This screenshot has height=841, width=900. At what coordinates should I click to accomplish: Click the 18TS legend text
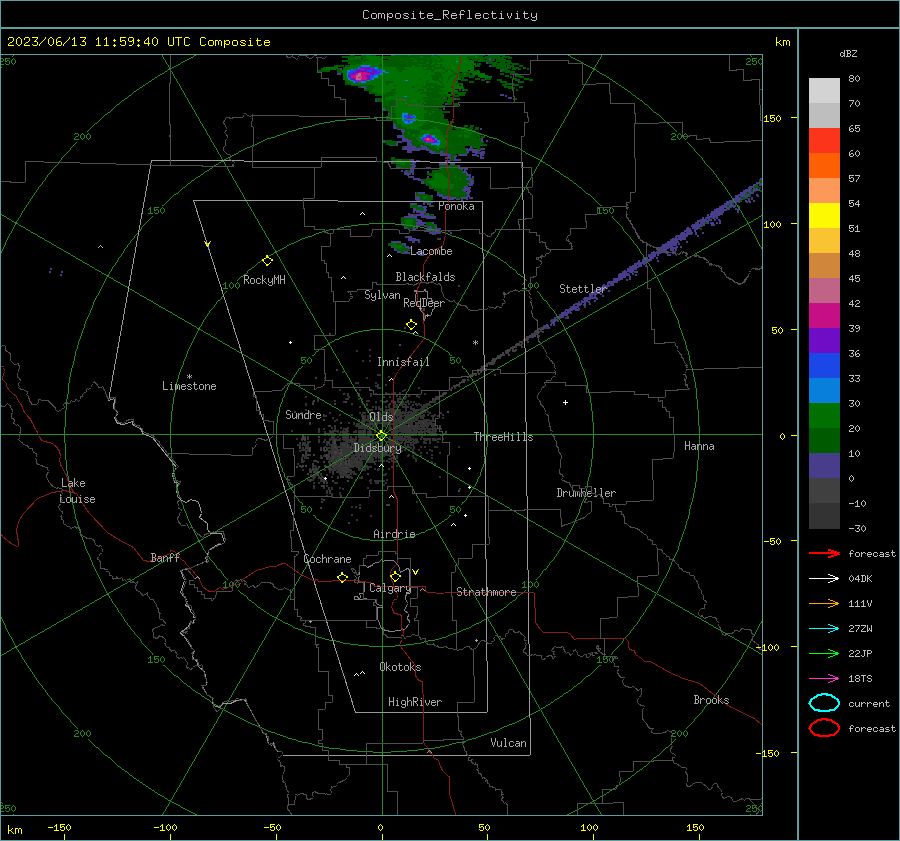point(860,679)
